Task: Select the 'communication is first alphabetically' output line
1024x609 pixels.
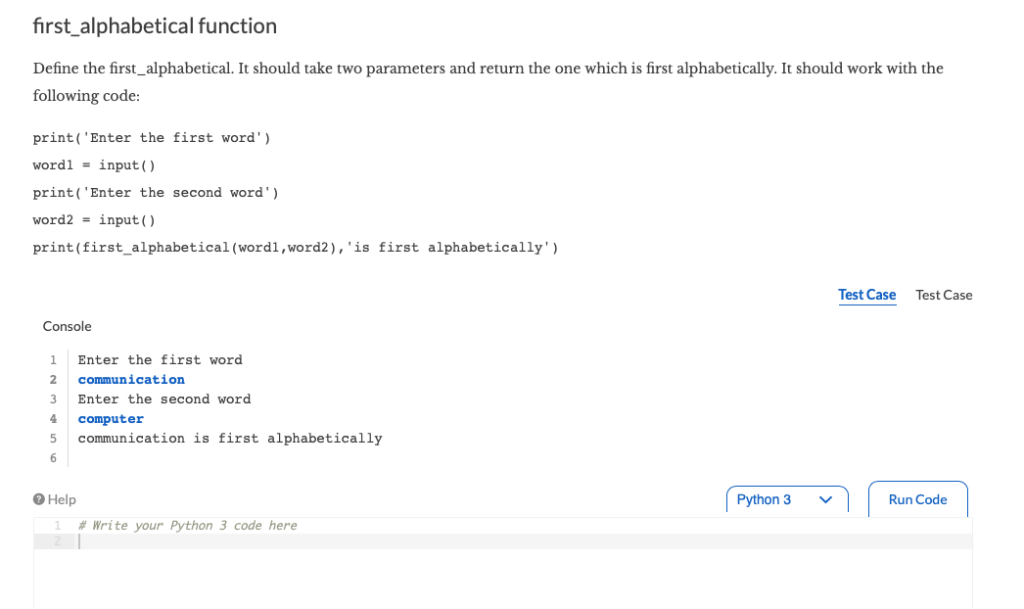Action: click(229, 438)
